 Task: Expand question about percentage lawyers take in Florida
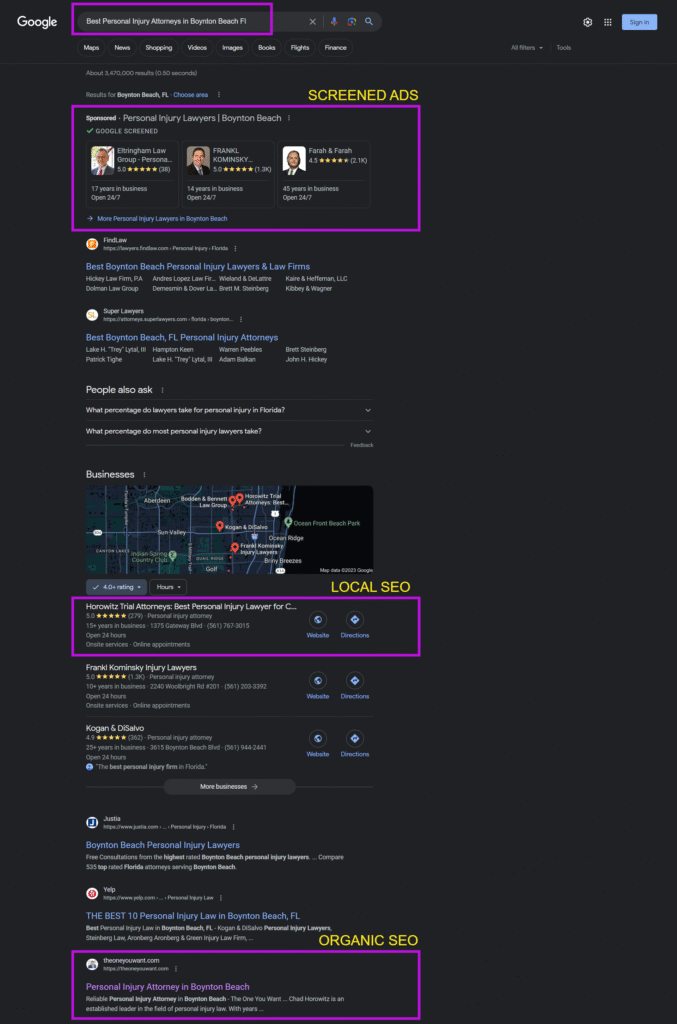[x=229, y=410]
